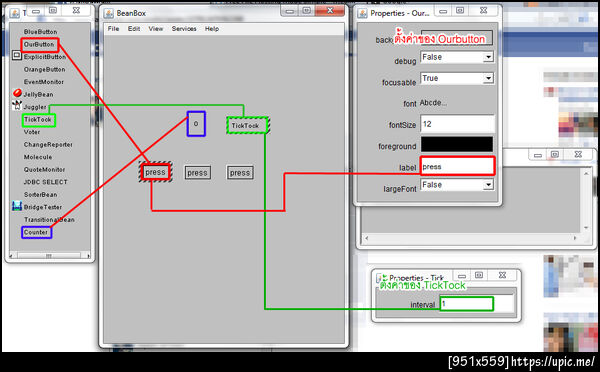This screenshot has width=600, height=372.
Task: Click the Java icon in Properties OurButton title bar
Action: (362, 13)
